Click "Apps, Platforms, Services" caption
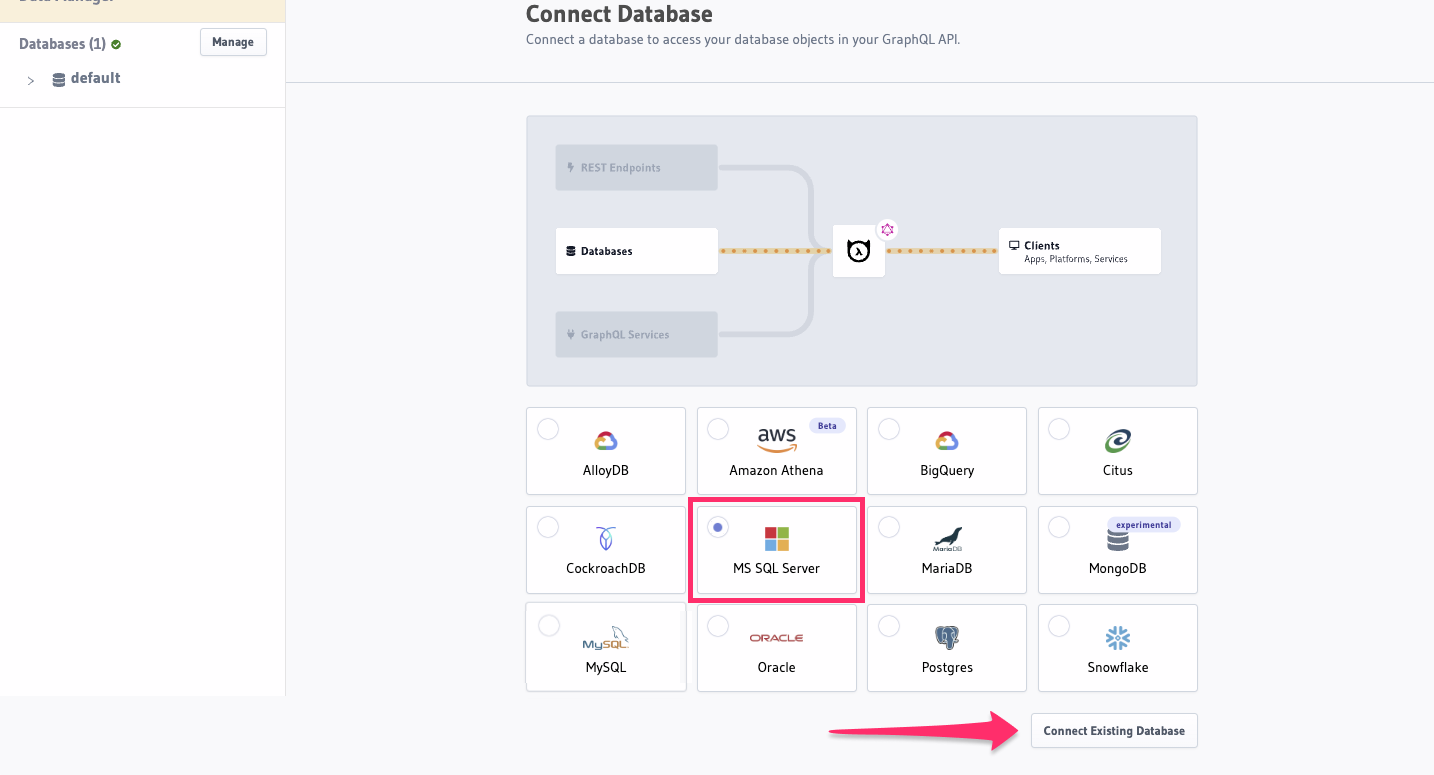This screenshot has width=1434, height=775. (x=1076, y=259)
